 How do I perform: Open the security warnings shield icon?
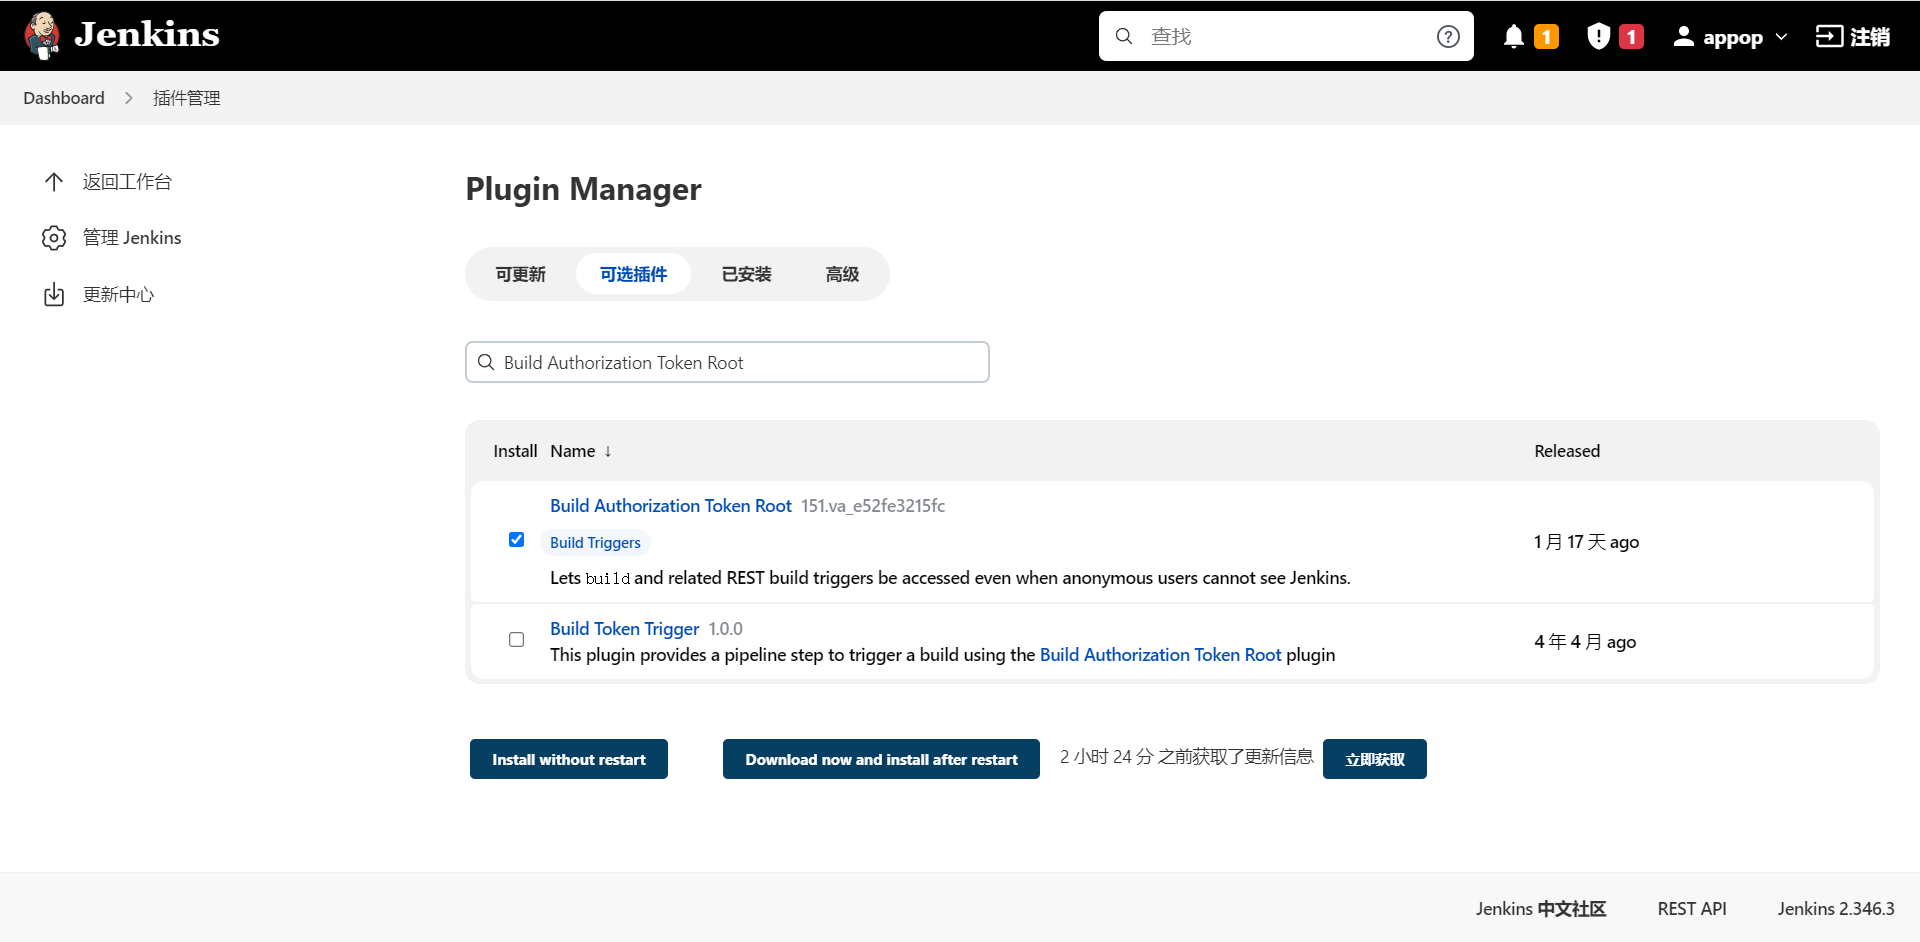pyautogui.click(x=1598, y=37)
